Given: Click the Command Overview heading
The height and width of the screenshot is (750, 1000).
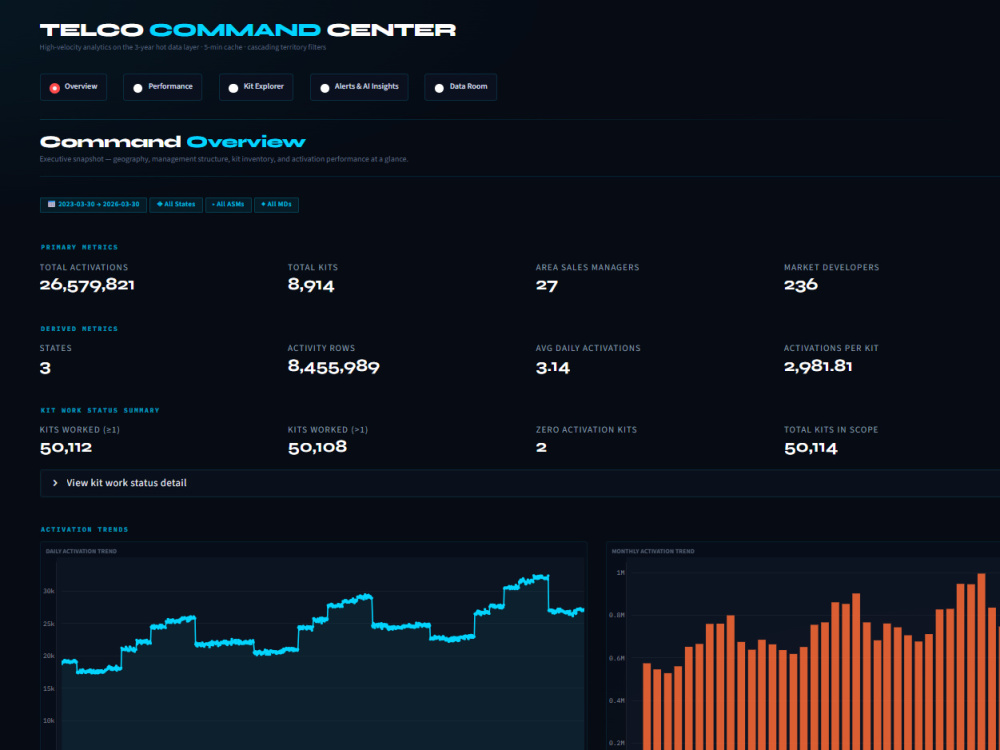Looking at the screenshot, I should click(x=173, y=142).
